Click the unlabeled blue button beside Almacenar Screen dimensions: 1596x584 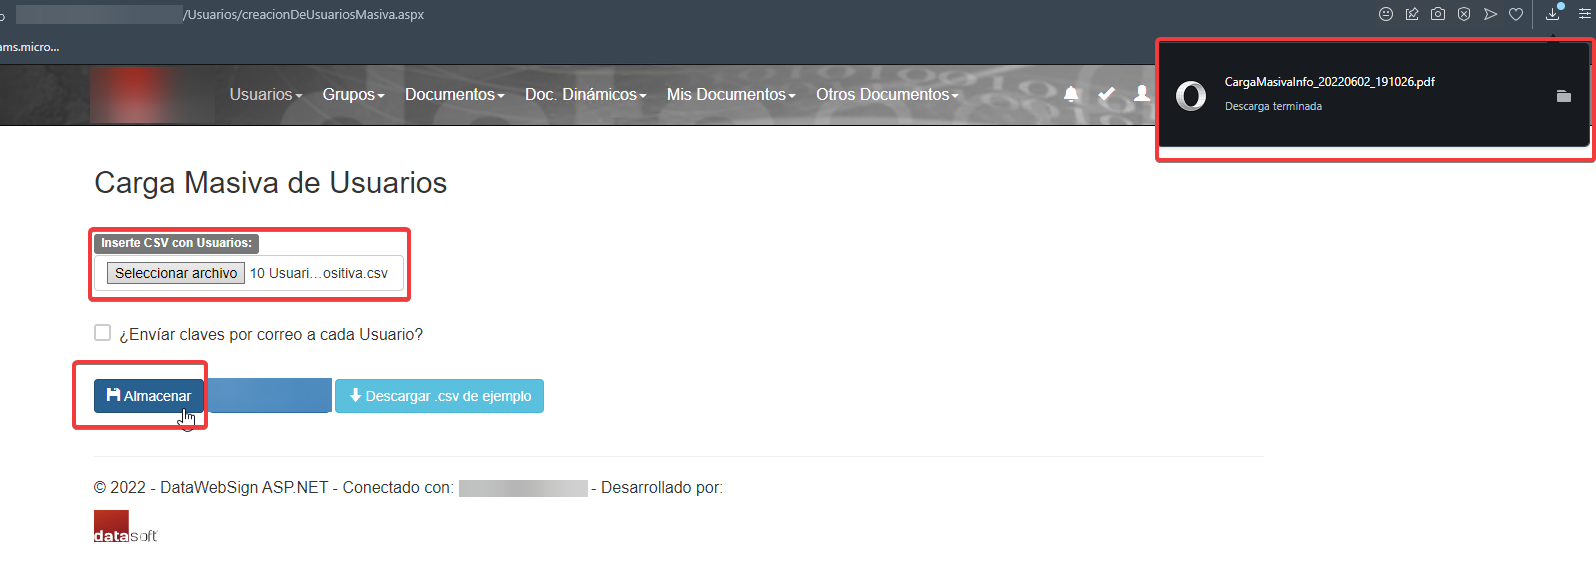269,396
